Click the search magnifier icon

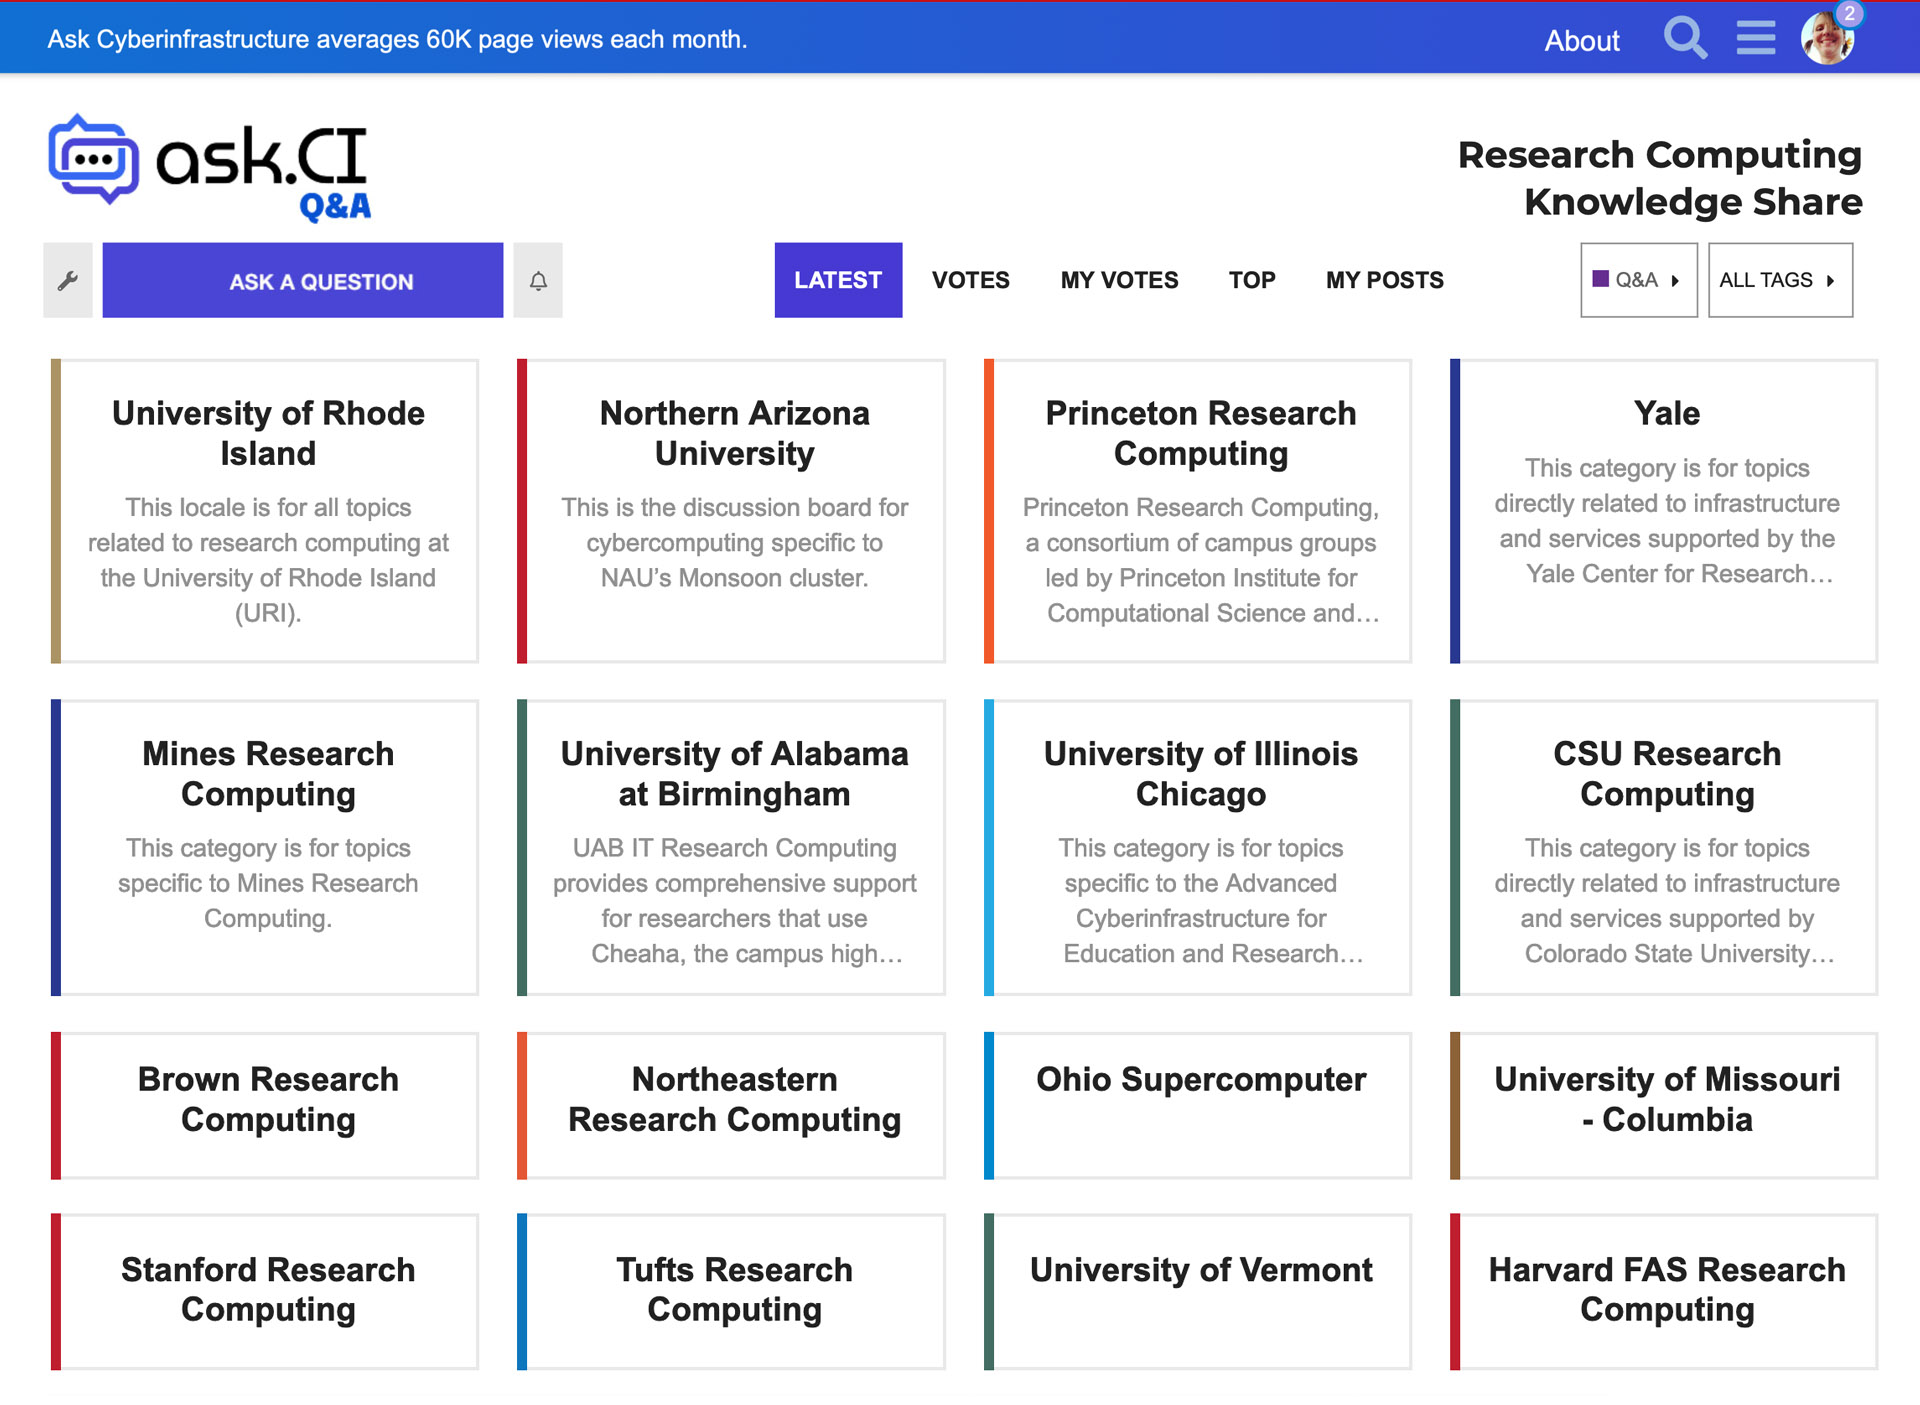coord(1684,39)
